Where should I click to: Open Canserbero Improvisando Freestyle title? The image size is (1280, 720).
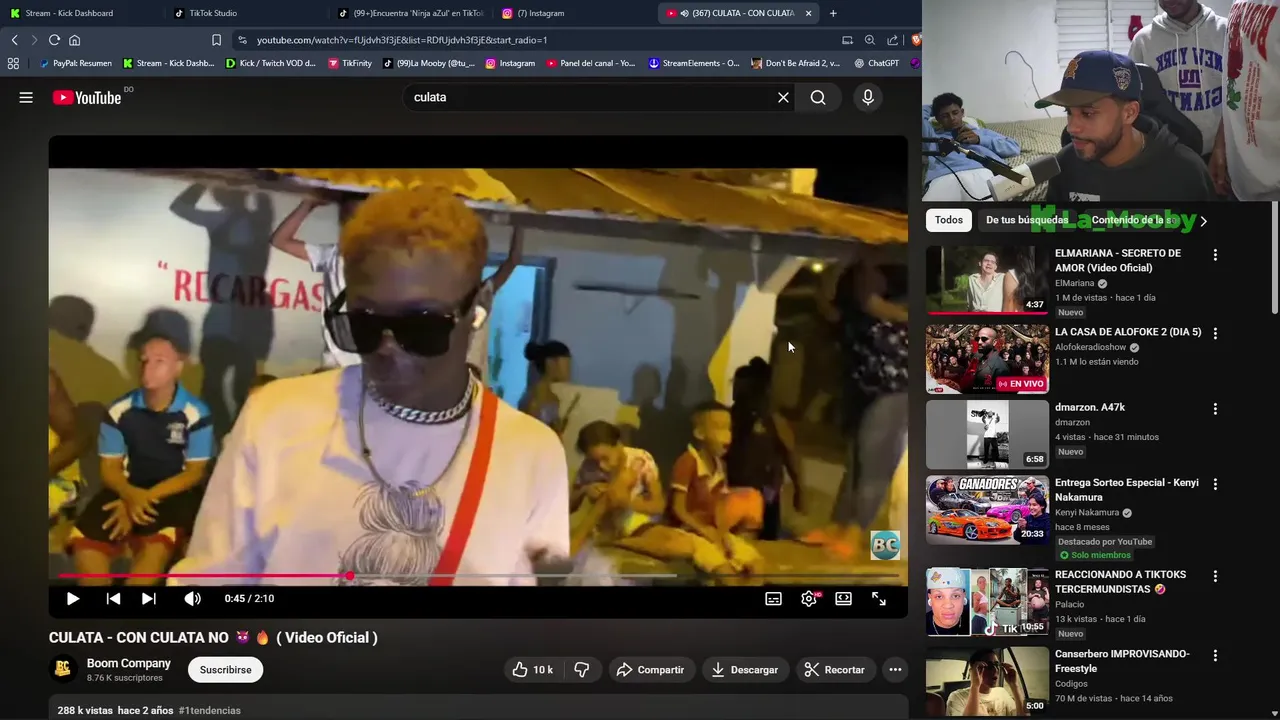[x=1122, y=661]
